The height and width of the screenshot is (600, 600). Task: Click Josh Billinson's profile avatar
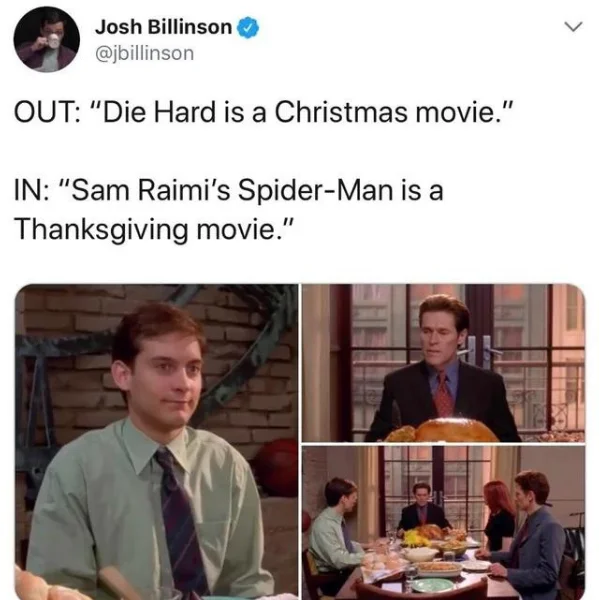coord(47,39)
